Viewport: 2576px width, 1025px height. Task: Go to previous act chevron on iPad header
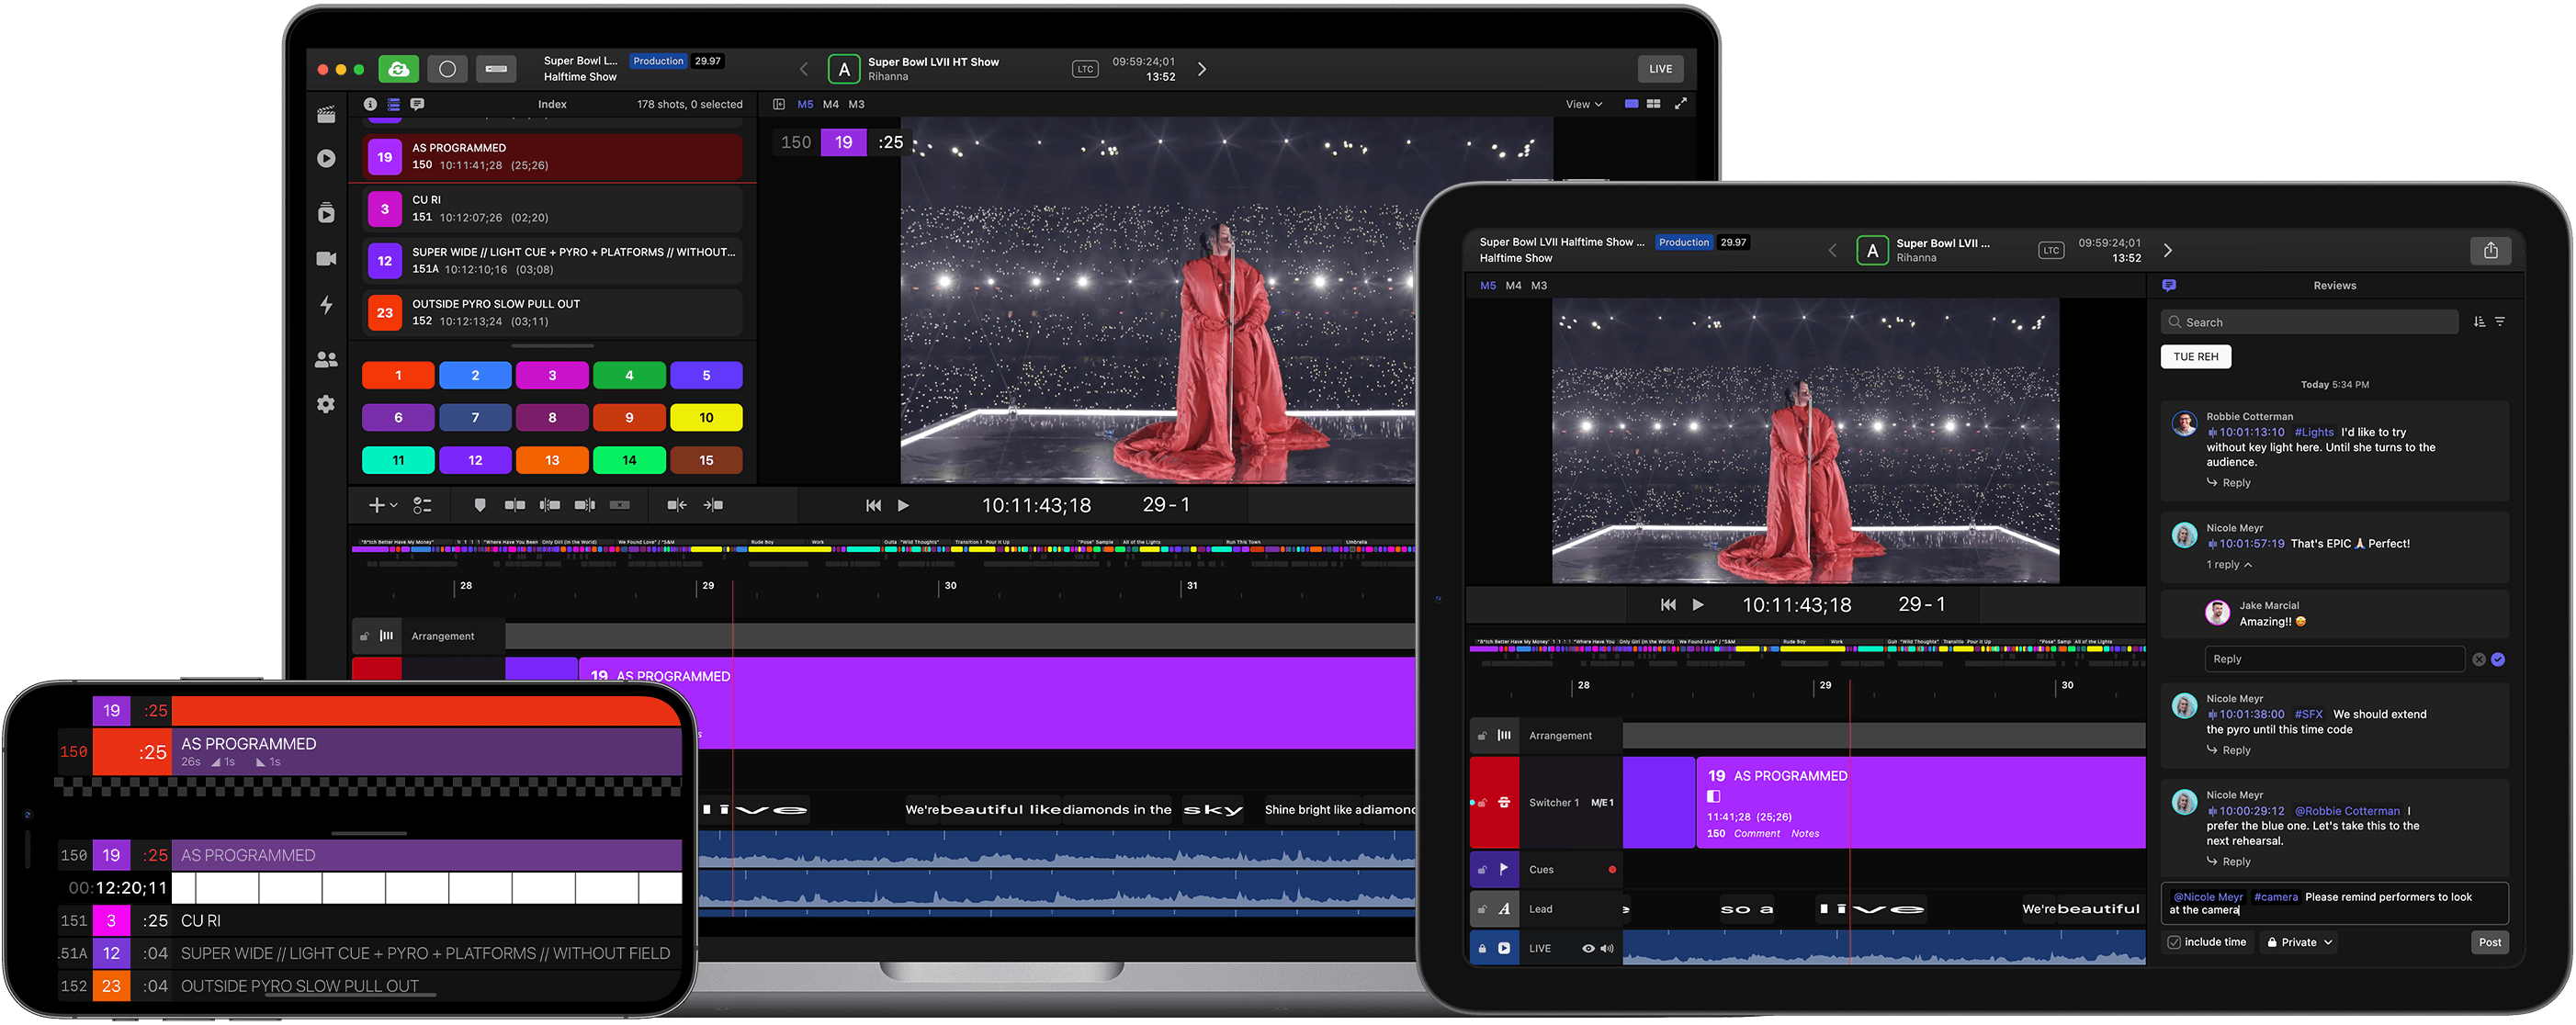[x=1833, y=250]
